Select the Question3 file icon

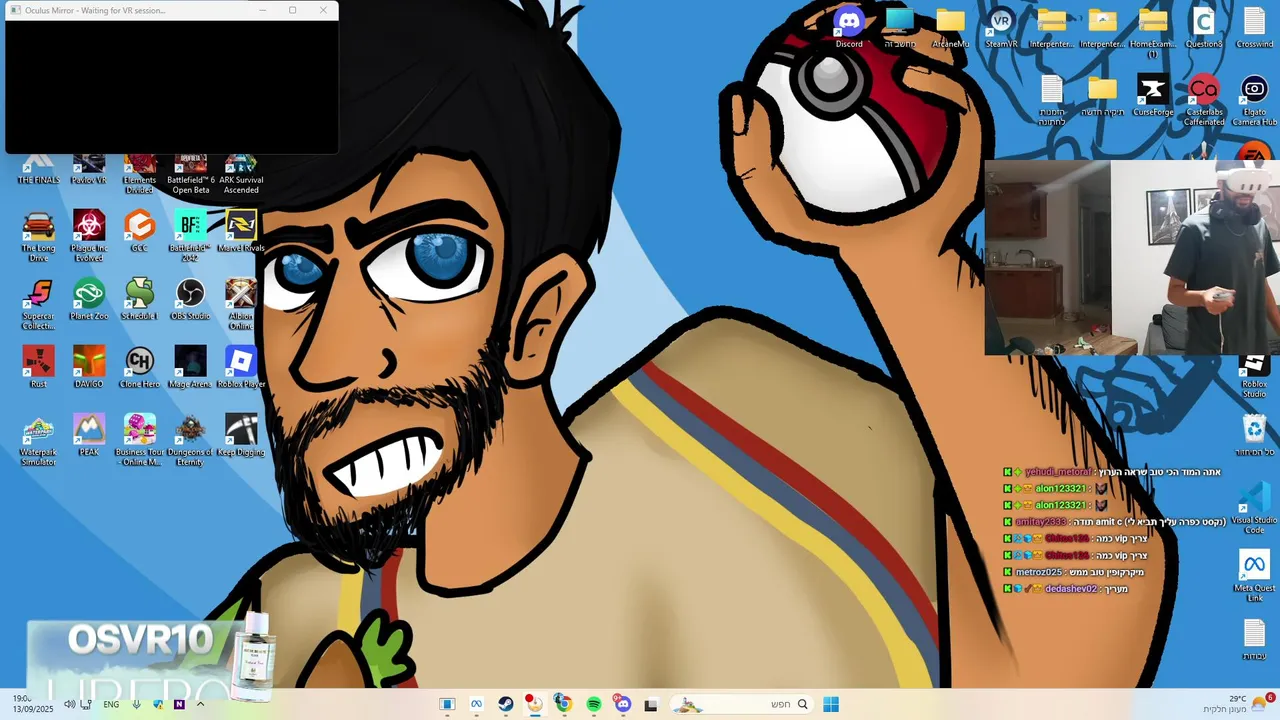1204,27
